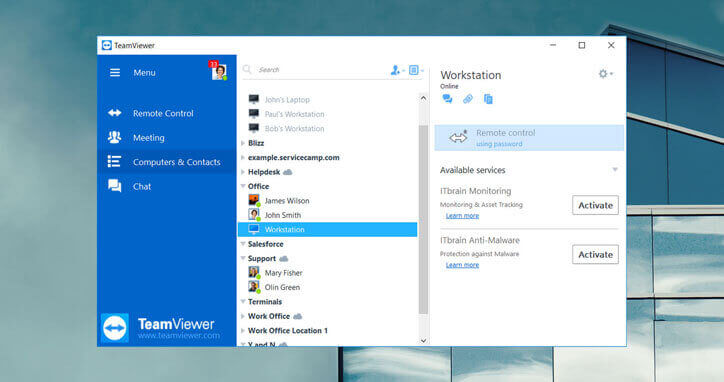The image size is (724, 382).
Task: Expand Work Office Location 1 group
Action: click(243, 331)
